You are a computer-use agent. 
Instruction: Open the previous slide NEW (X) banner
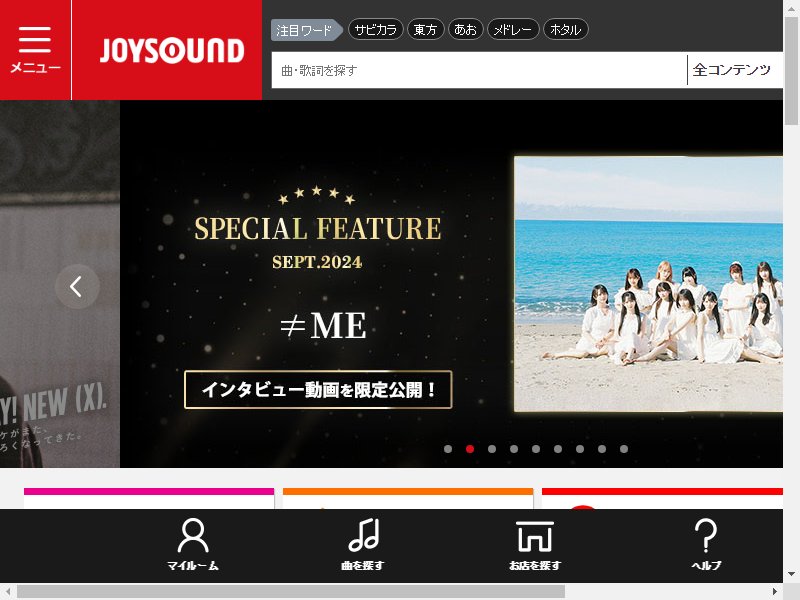[60, 284]
